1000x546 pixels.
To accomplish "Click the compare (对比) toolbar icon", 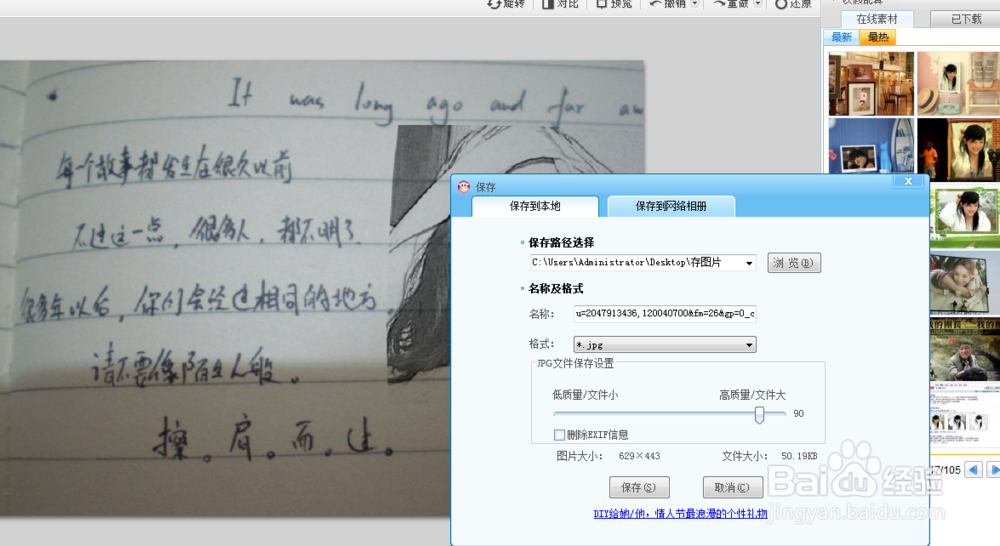I will click(x=548, y=4).
